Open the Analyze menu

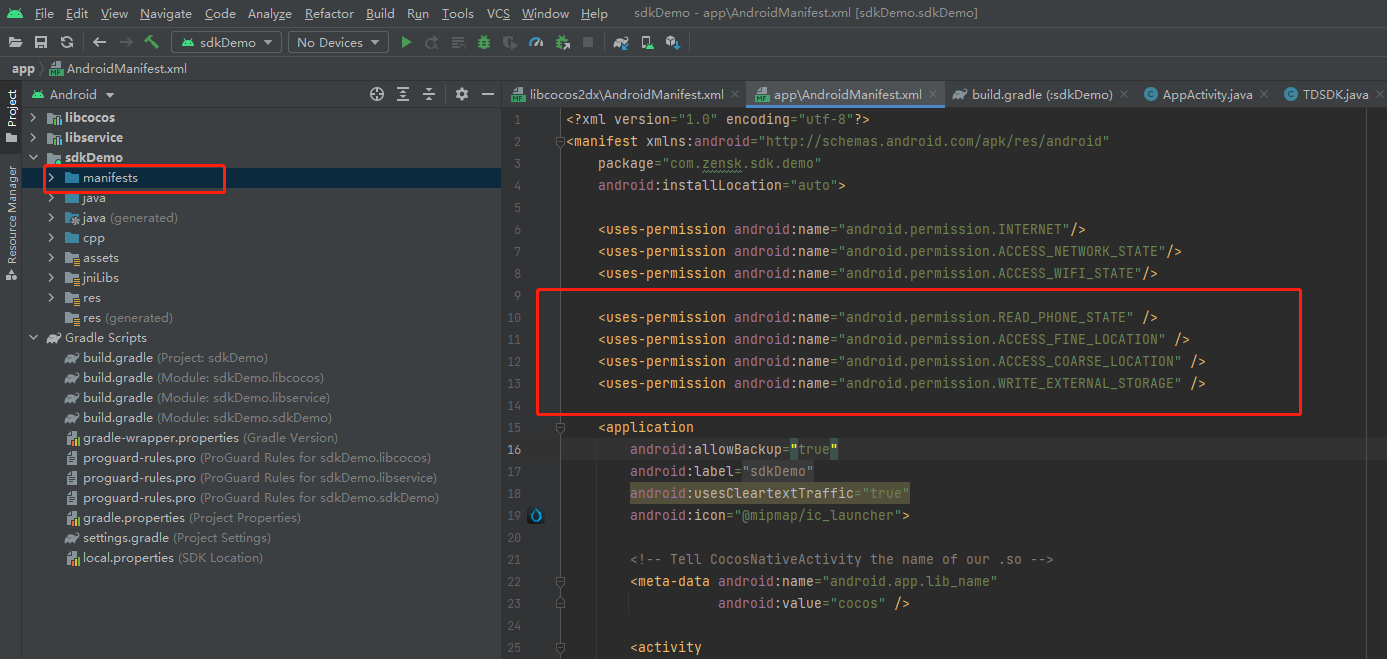click(269, 13)
